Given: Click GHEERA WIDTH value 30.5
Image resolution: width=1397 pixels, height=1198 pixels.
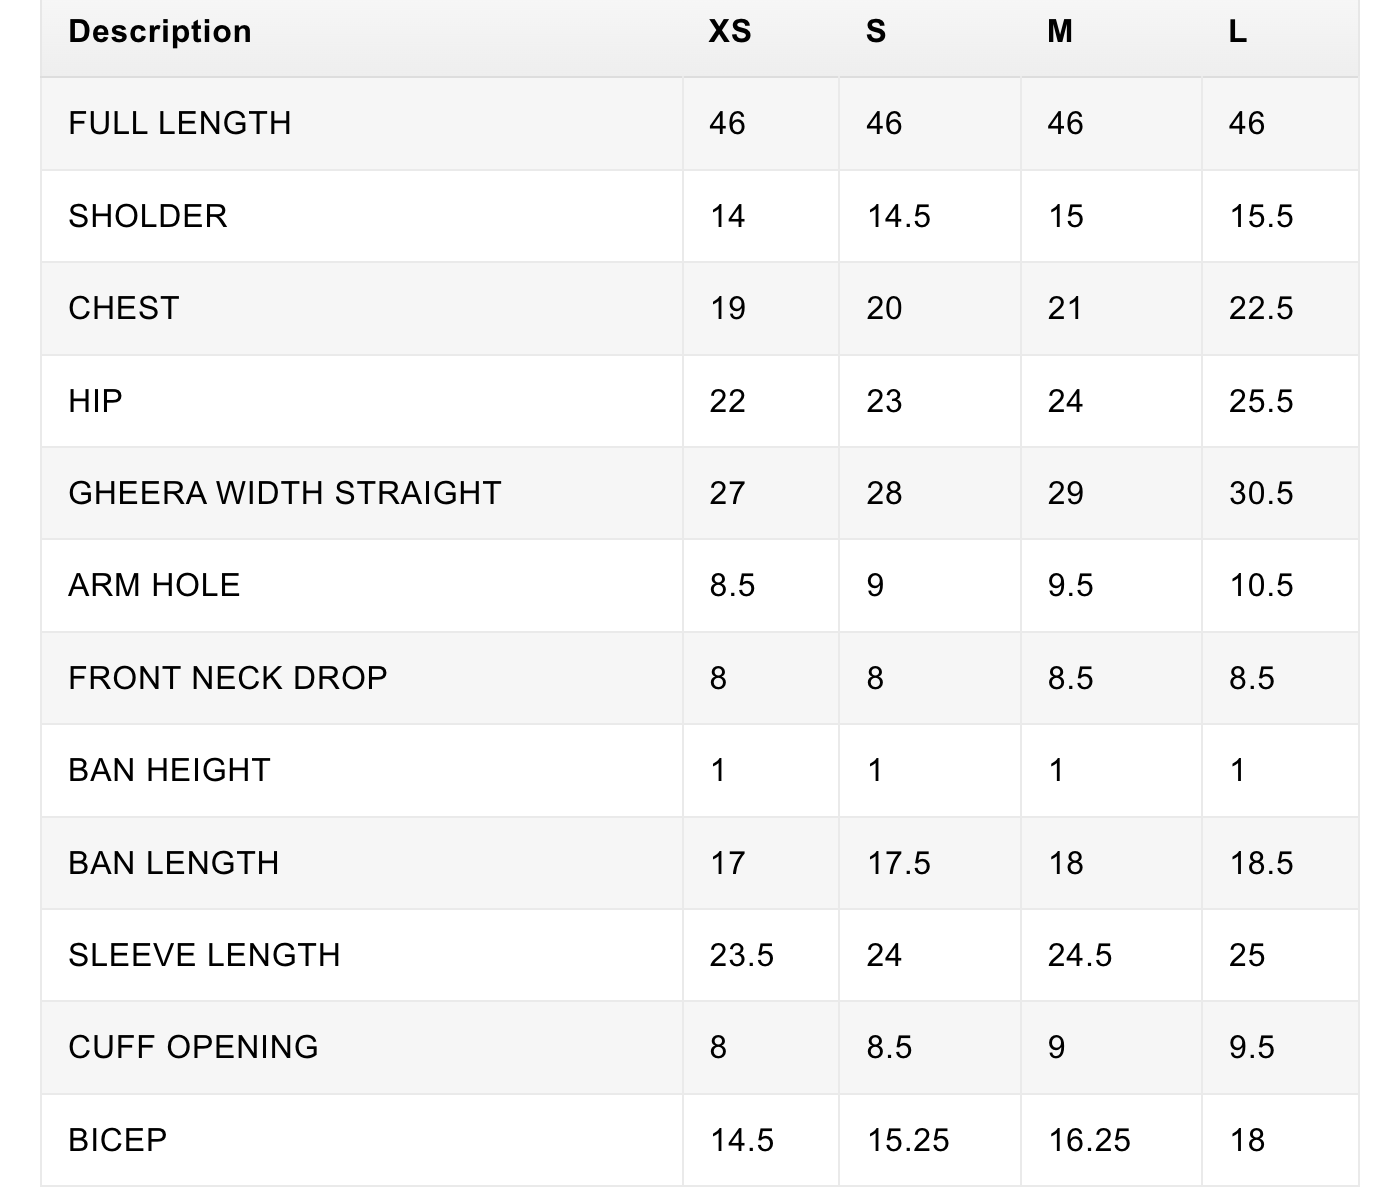Looking at the screenshot, I should [1261, 493].
